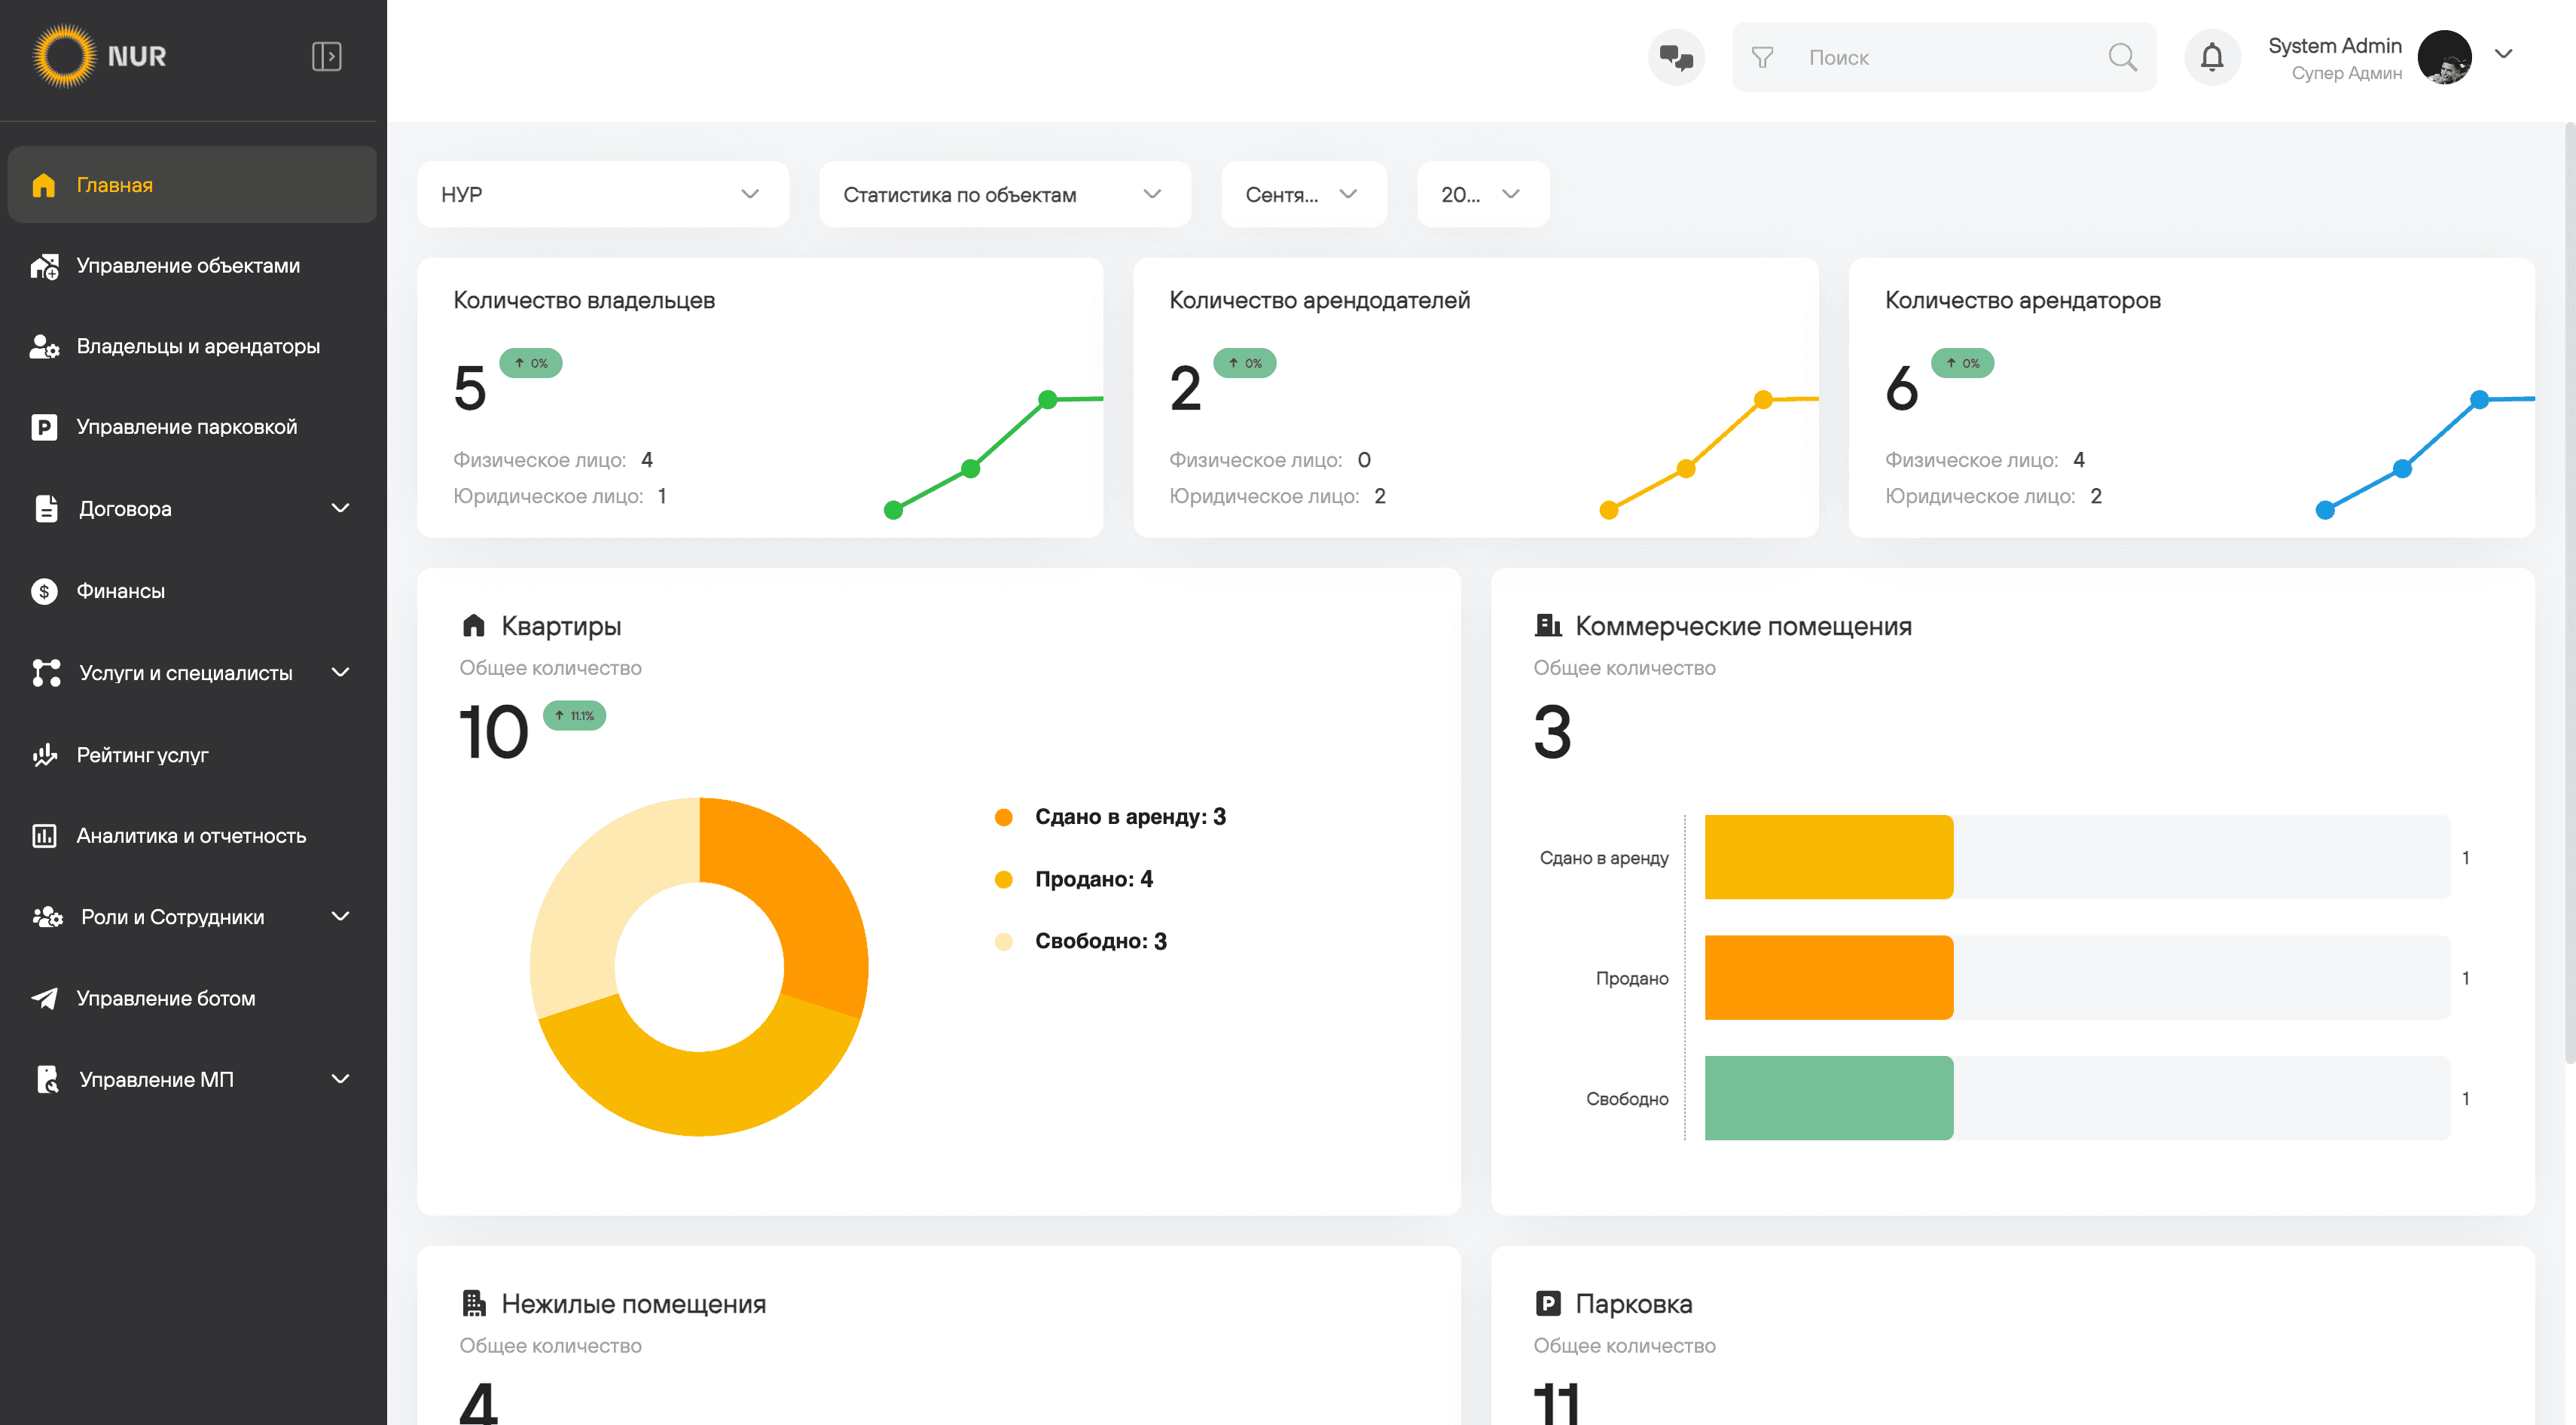This screenshot has width=2576, height=1425.
Task: Click the Коммерческие помещения building icon
Action: point(1547,625)
